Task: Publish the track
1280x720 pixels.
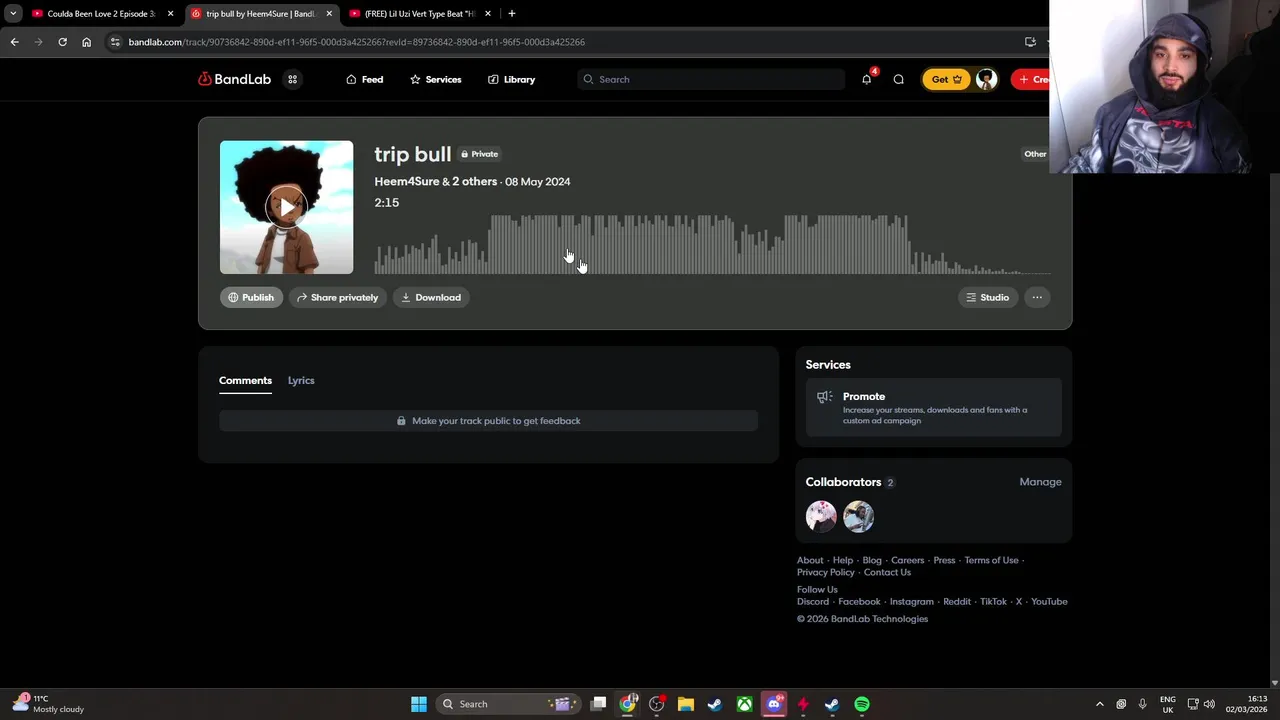Action: pos(250,297)
